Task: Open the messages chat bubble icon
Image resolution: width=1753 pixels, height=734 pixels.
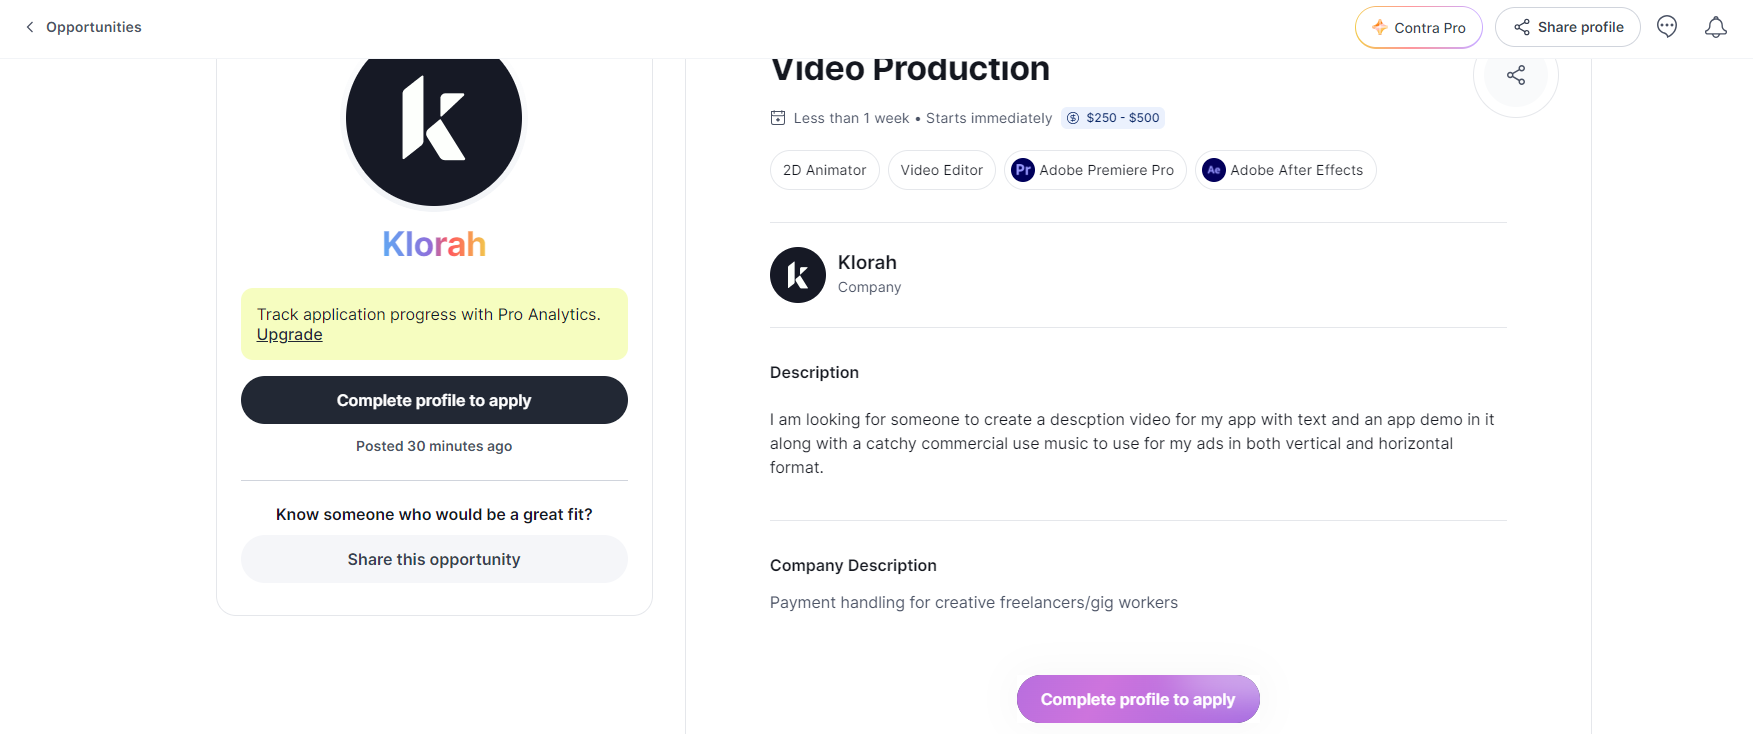Action: coord(1667,27)
